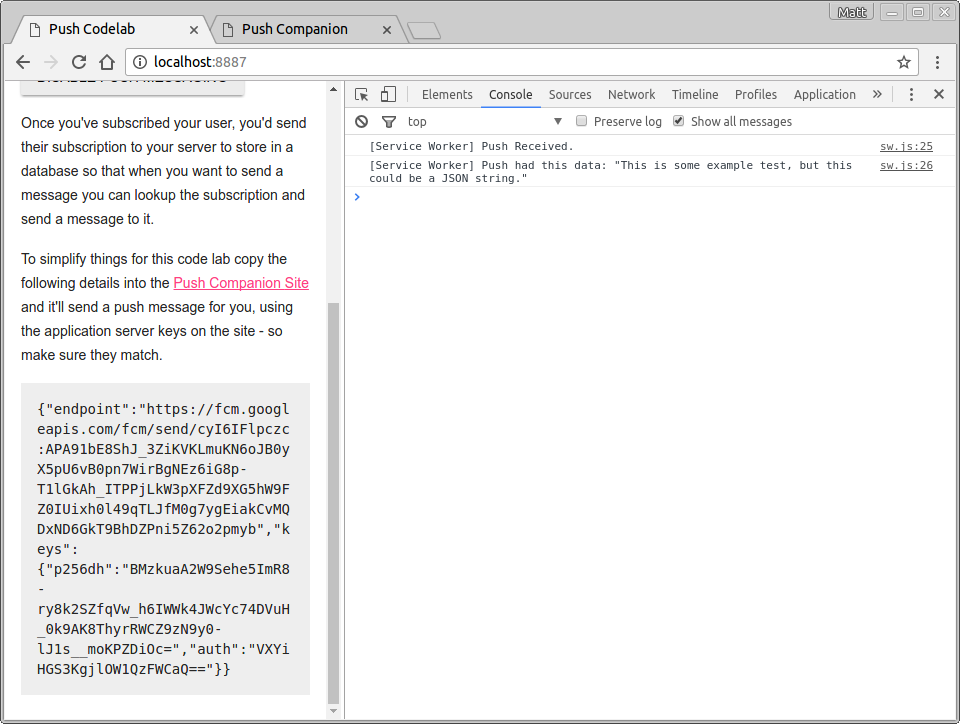Close the DevTools panel
Screen dimensions: 960x724
pyautogui.click(x=938, y=95)
